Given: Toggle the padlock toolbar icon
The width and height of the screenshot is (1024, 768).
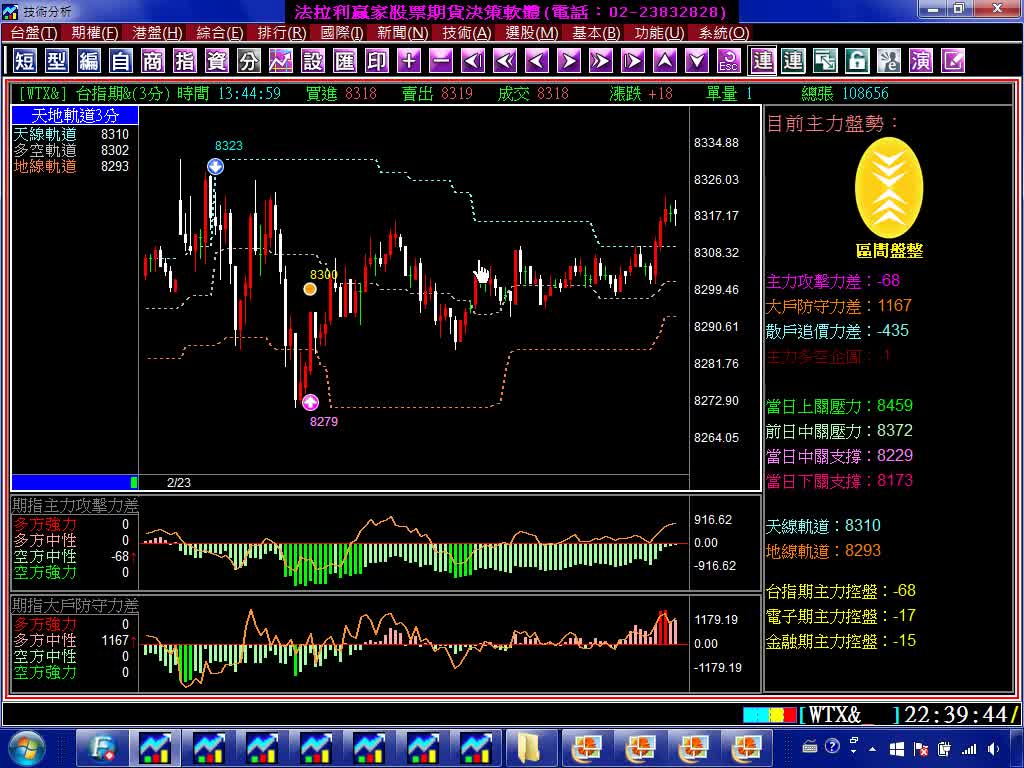Looking at the screenshot, I should pyautogui.click(x=857, y=61).
